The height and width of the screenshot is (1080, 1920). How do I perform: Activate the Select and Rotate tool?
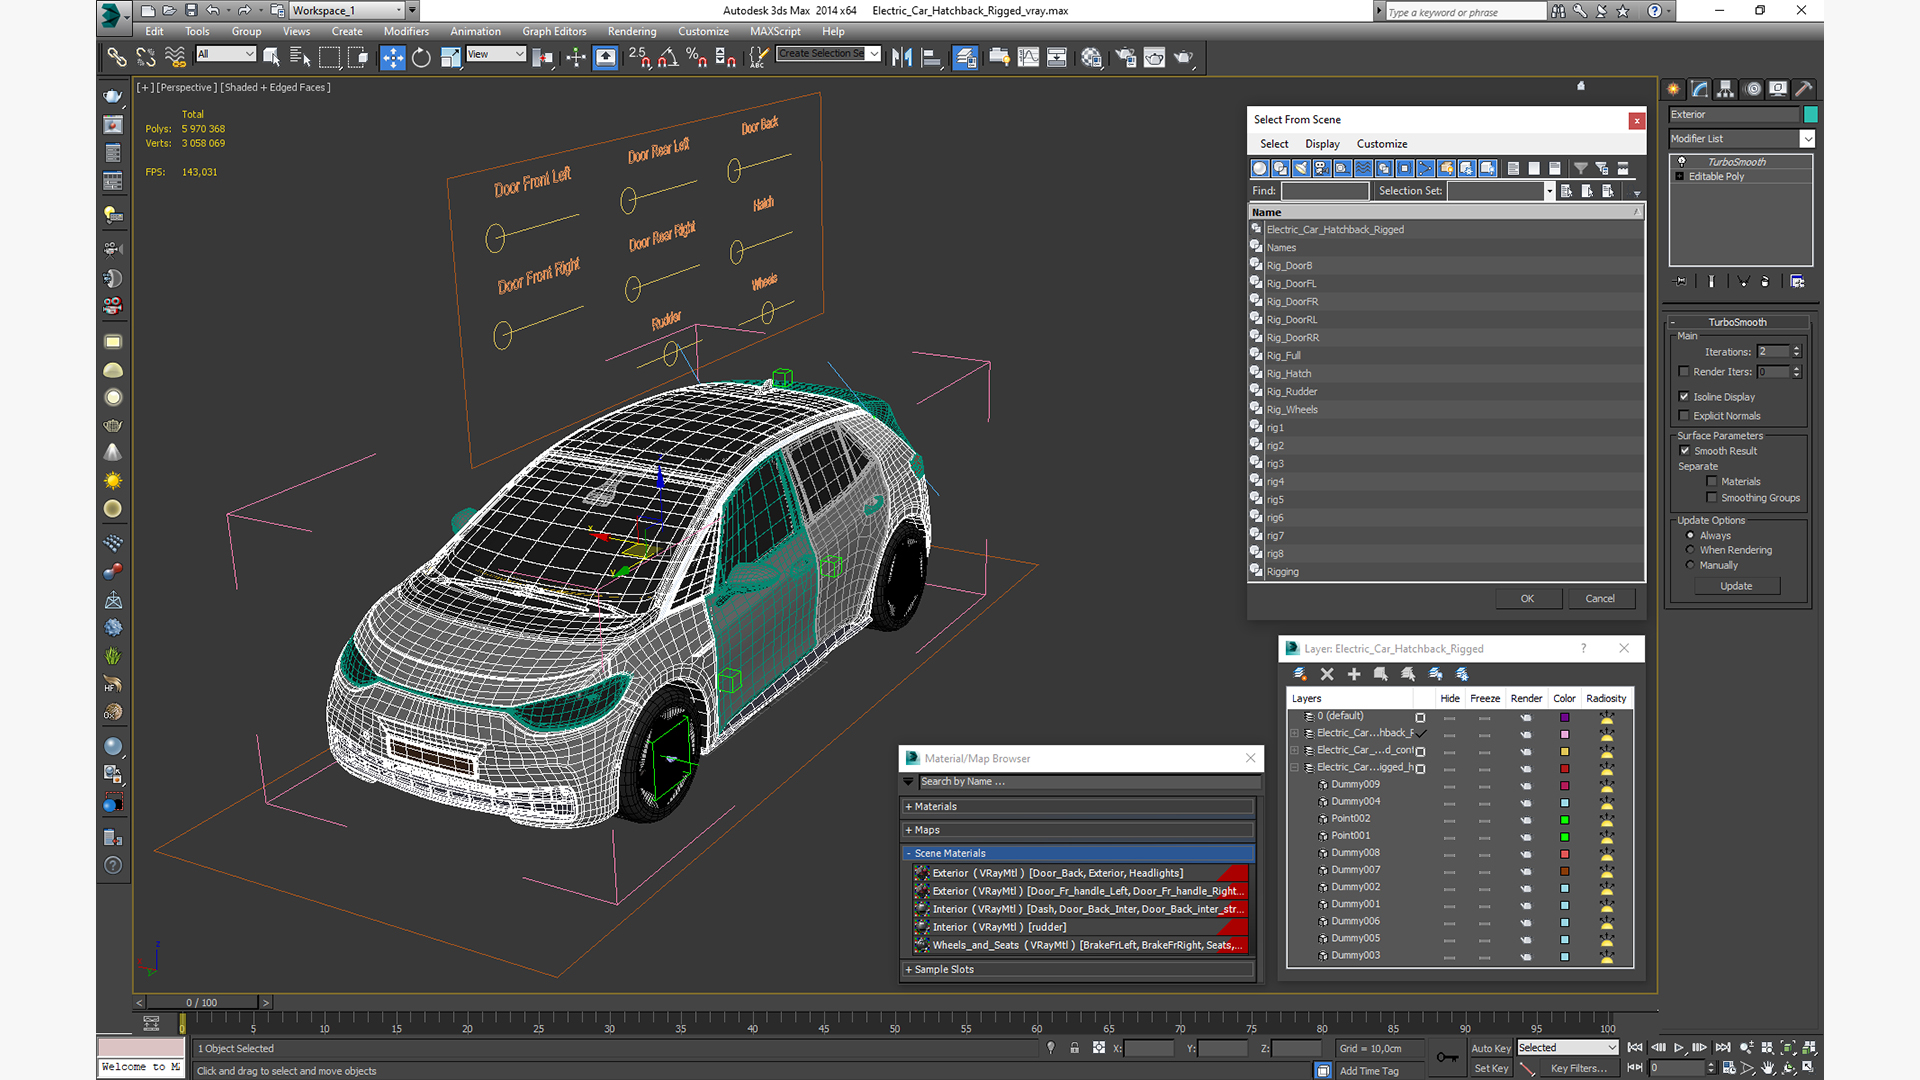click(421, 58)
